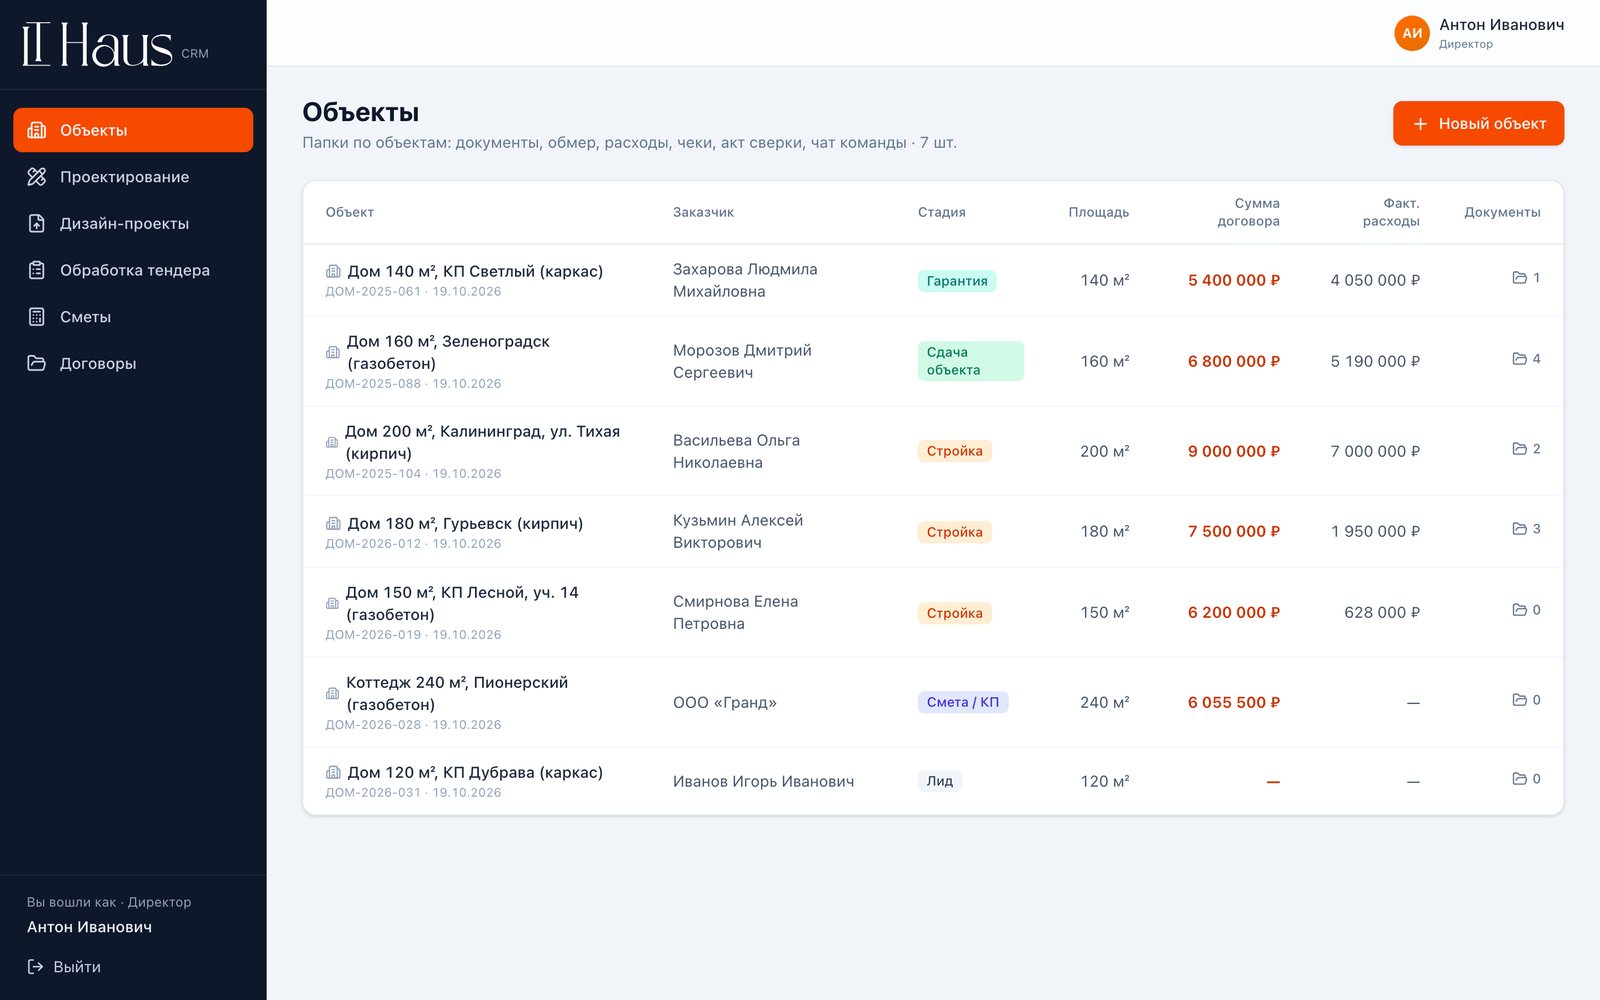Screen dimensions: 1600x1000
Task: Open the Объекты sidebar section
Action: (x=133, y=130)
